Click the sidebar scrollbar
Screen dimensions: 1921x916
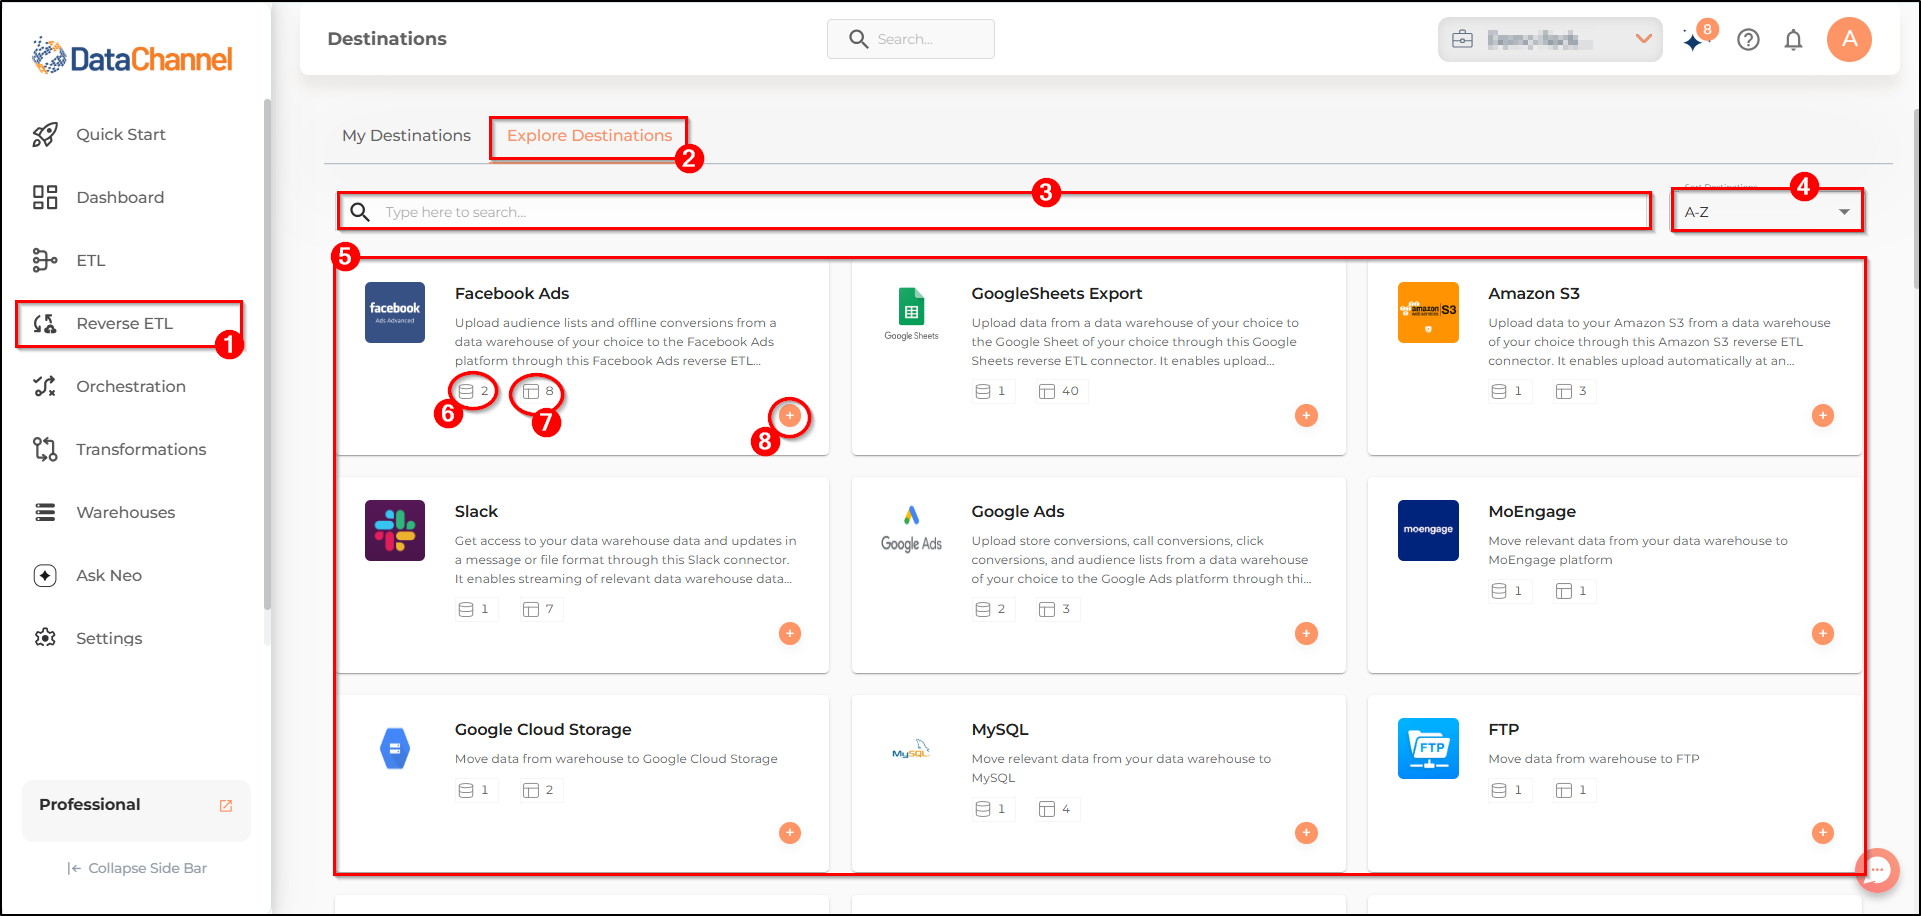click(267, 353)
